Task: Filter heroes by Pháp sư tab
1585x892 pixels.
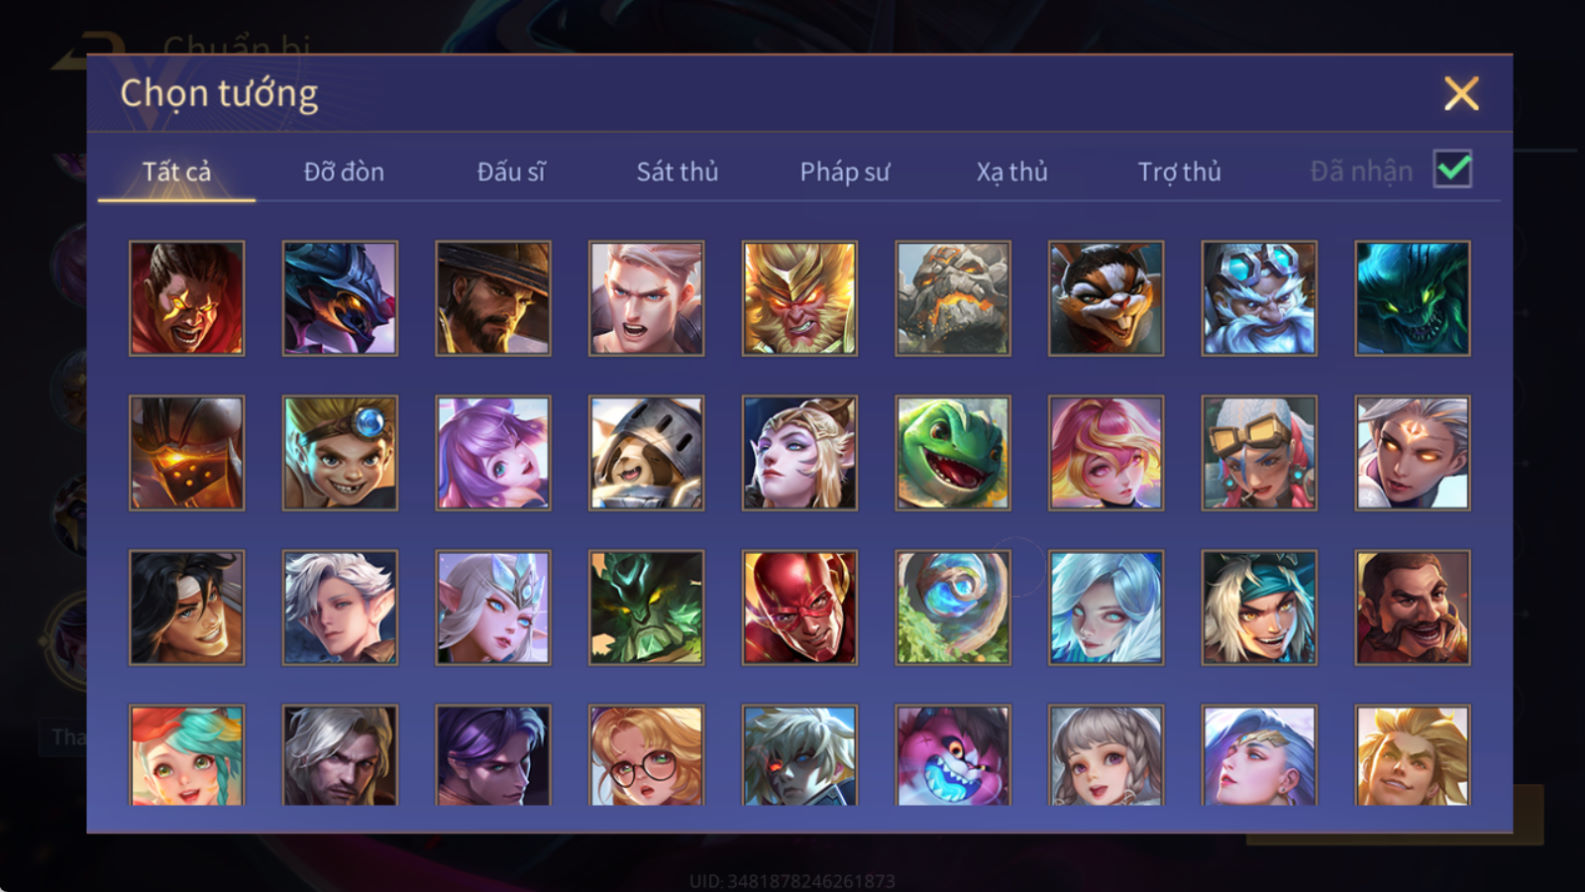Action: tap(844, 172)
